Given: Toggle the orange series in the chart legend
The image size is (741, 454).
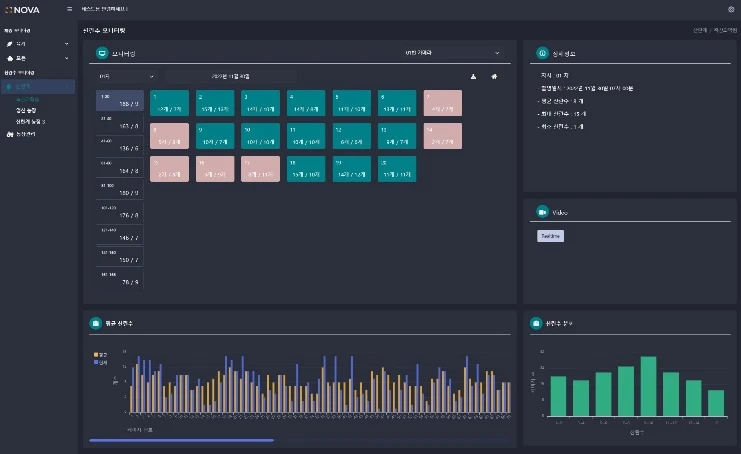Looking at the screenshot, I should pyautogui.click(x=100, y=354).
